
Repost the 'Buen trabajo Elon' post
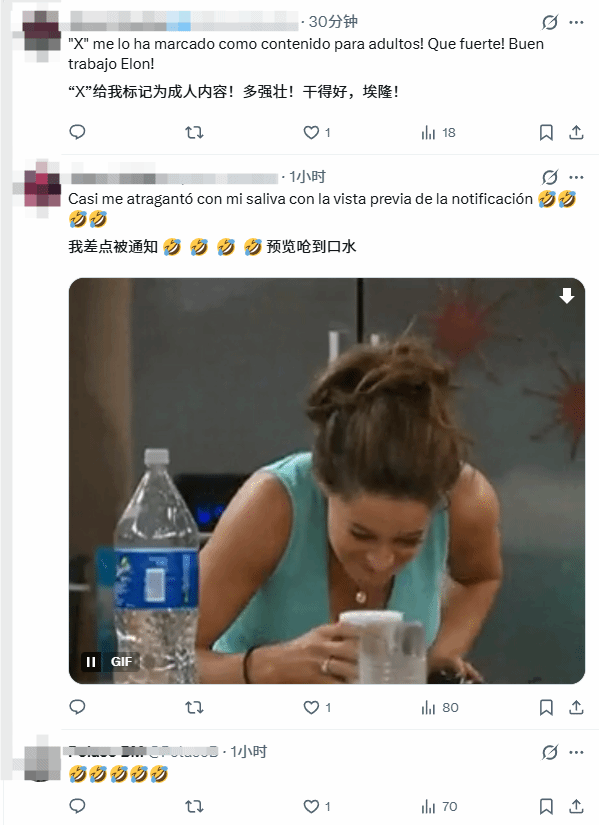click(x=194, y=132)
